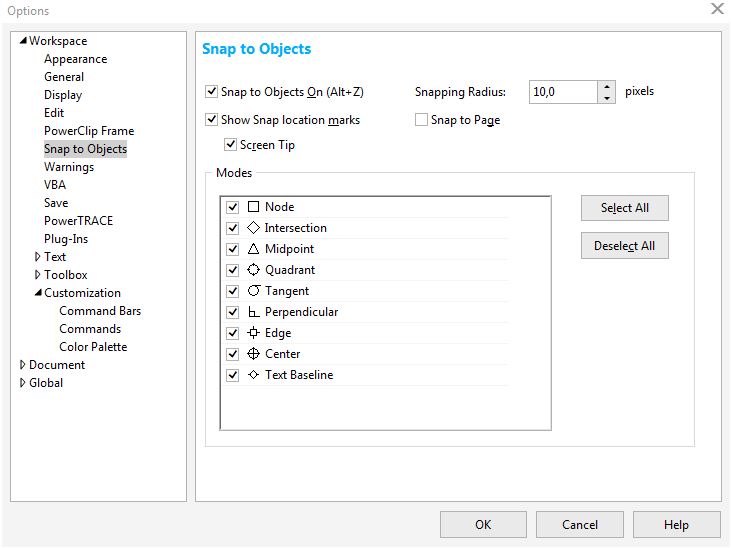Viewport: 731px width, 548px height.
Task: Click the Perpendicular snap mode icon
Action: pos(254,312)
